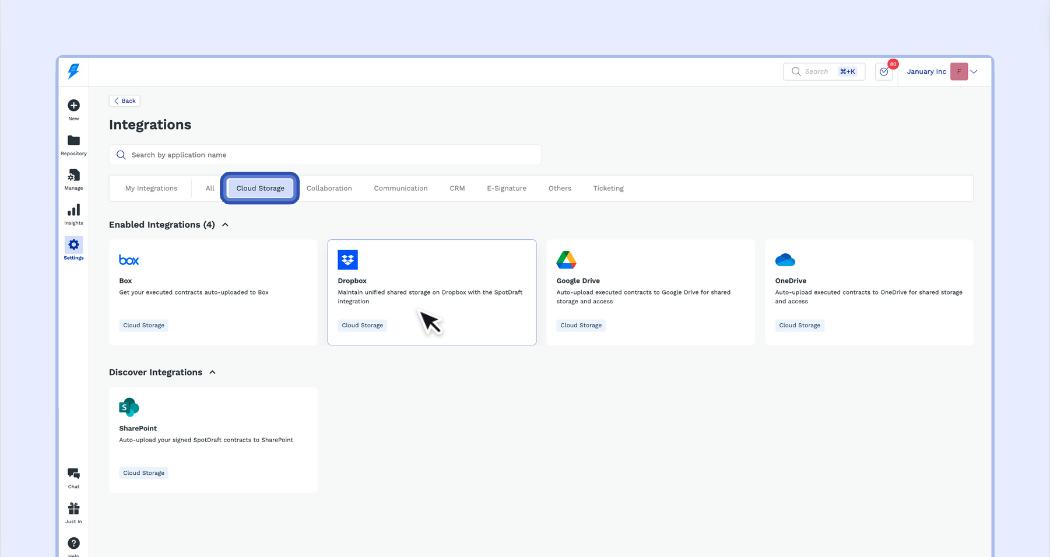Open the SharePoint integration card

(x=213, y=440)
